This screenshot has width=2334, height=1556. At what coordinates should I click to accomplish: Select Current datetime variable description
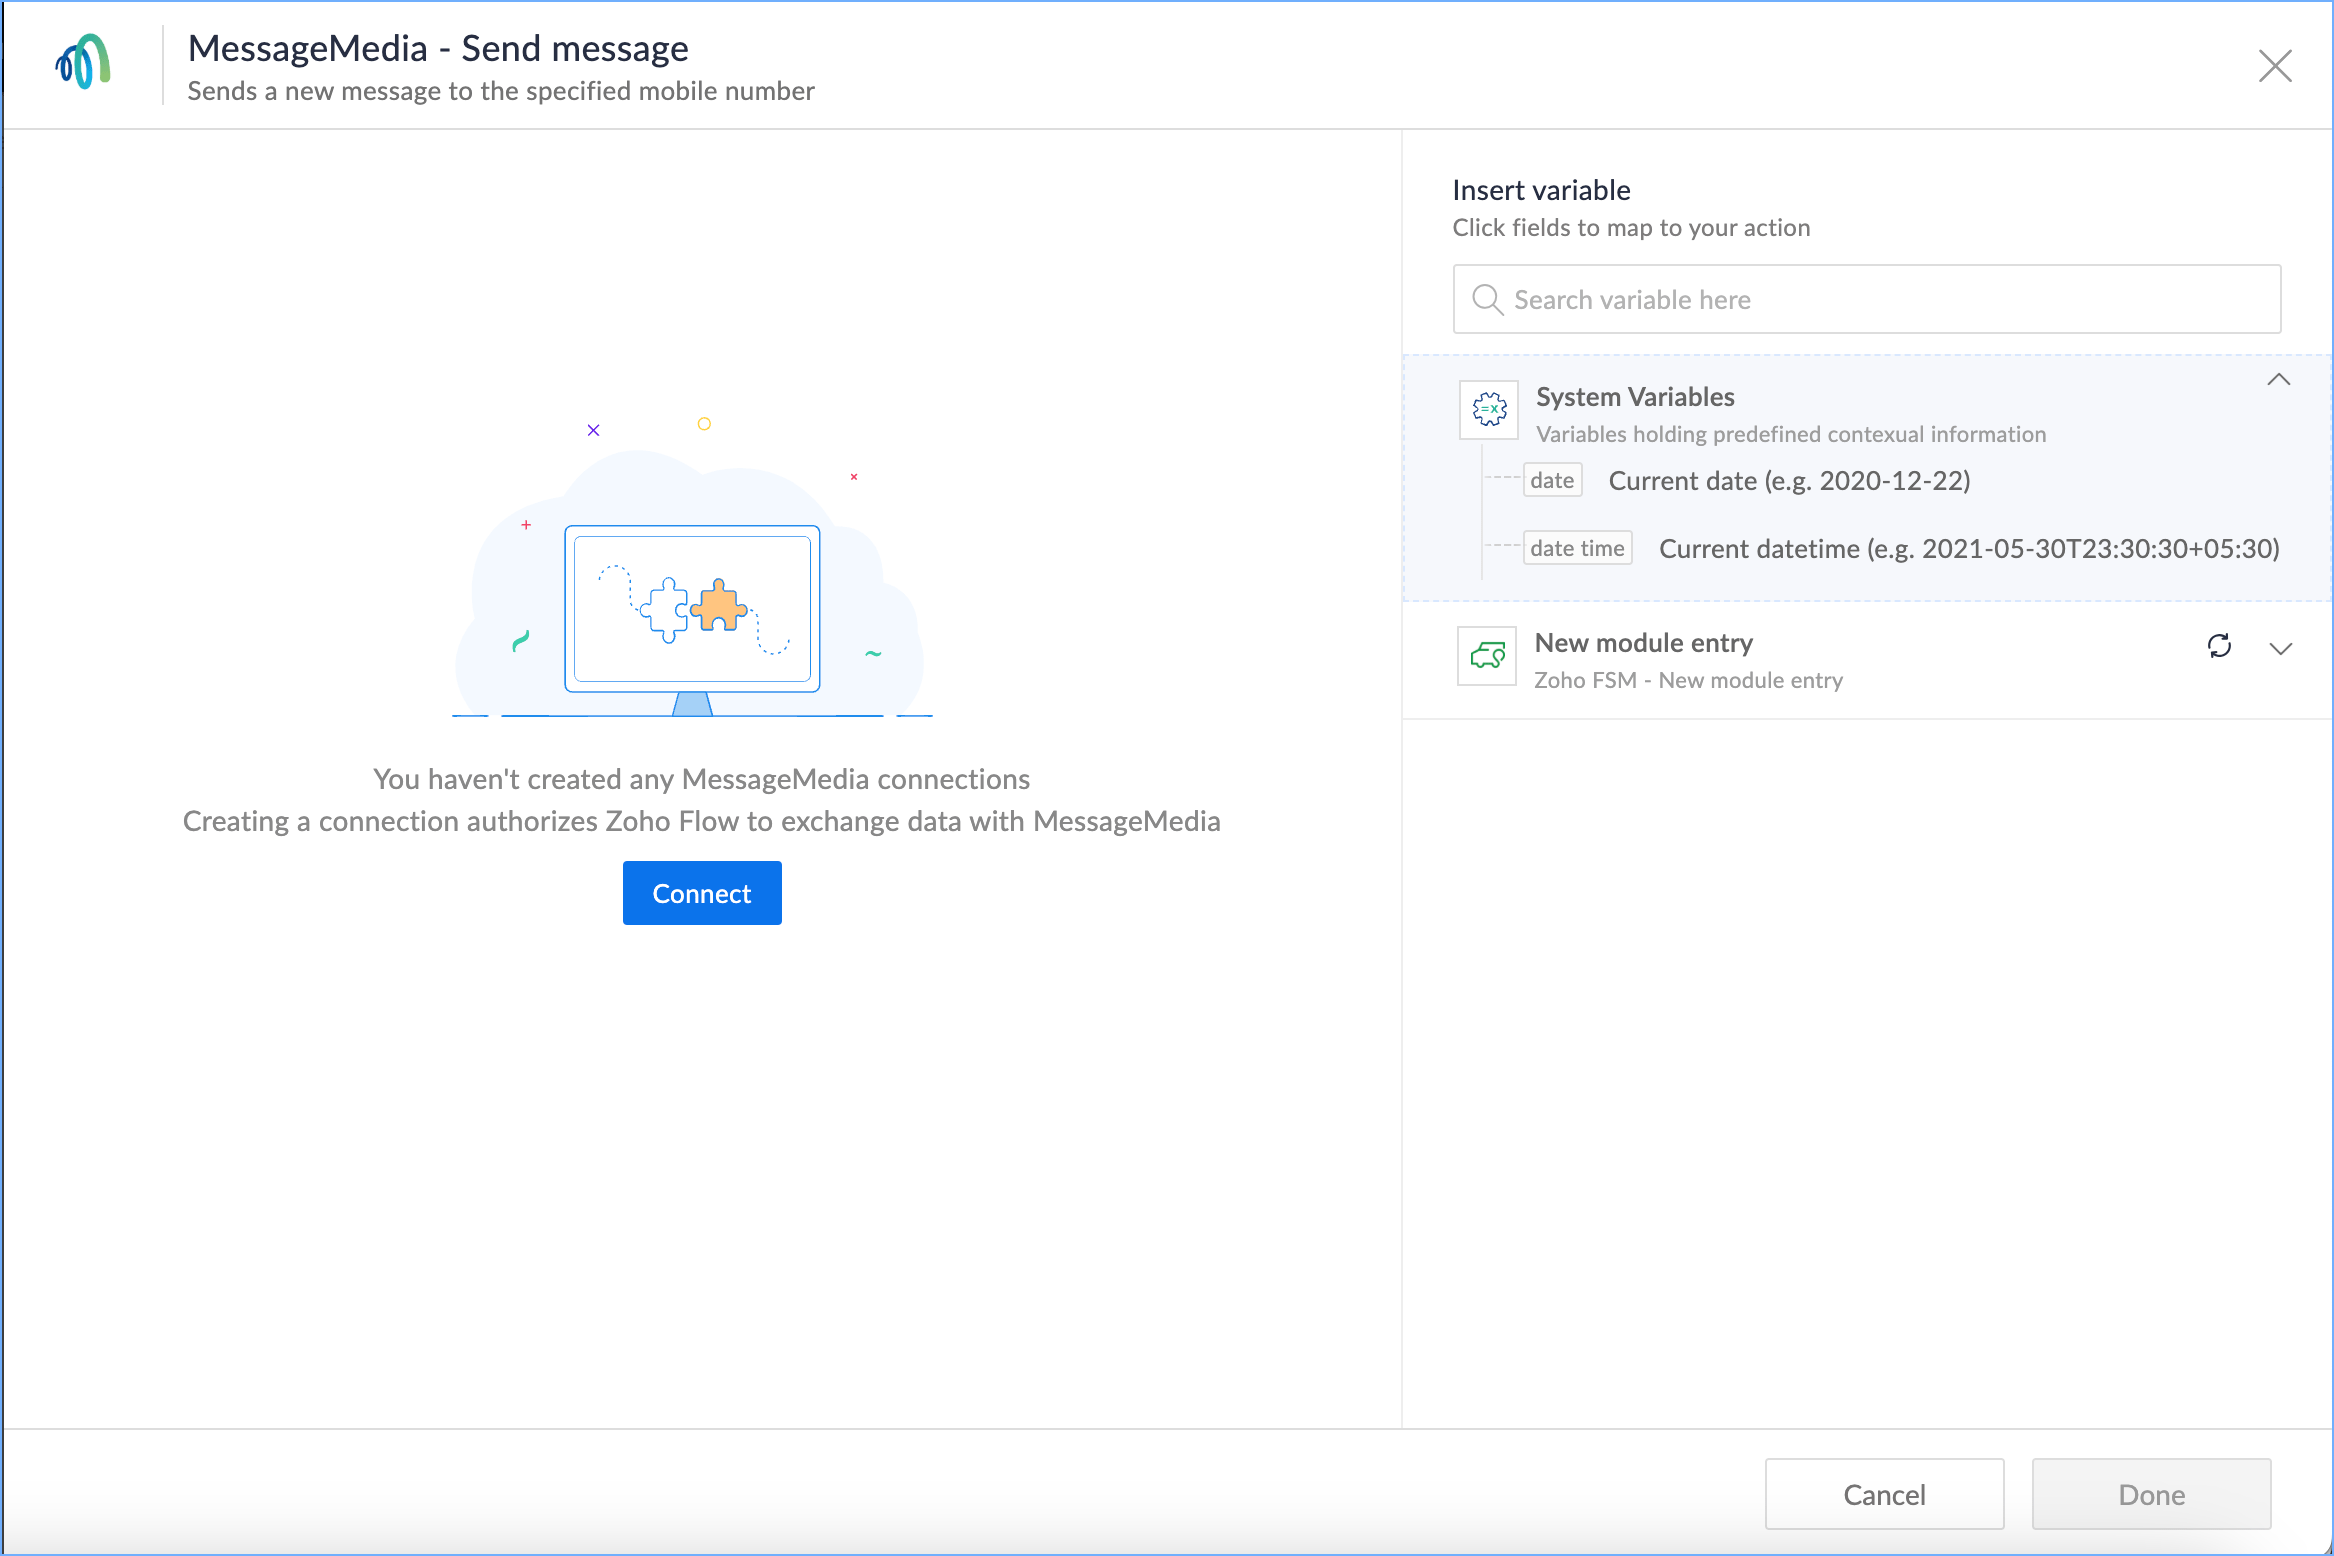click(1968, 549)
